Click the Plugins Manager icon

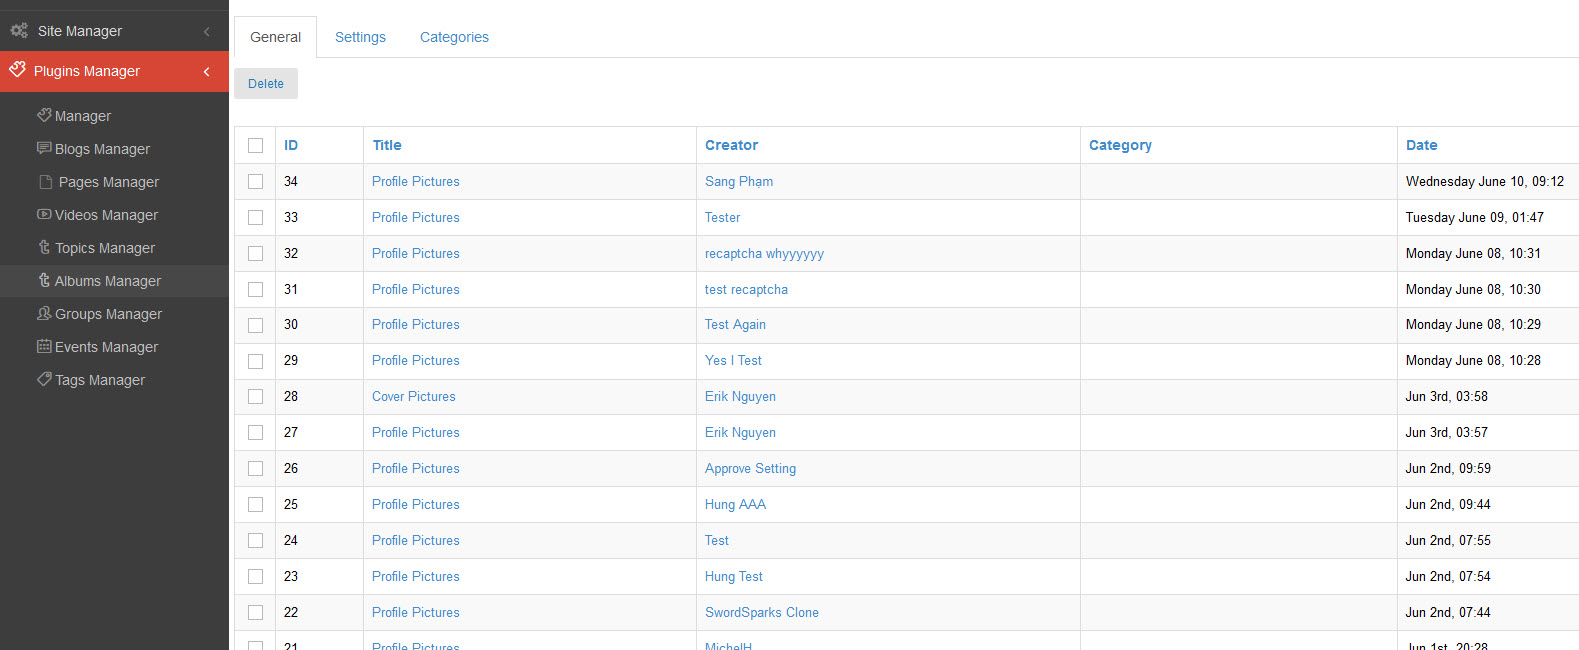click(x=17, y=70)
